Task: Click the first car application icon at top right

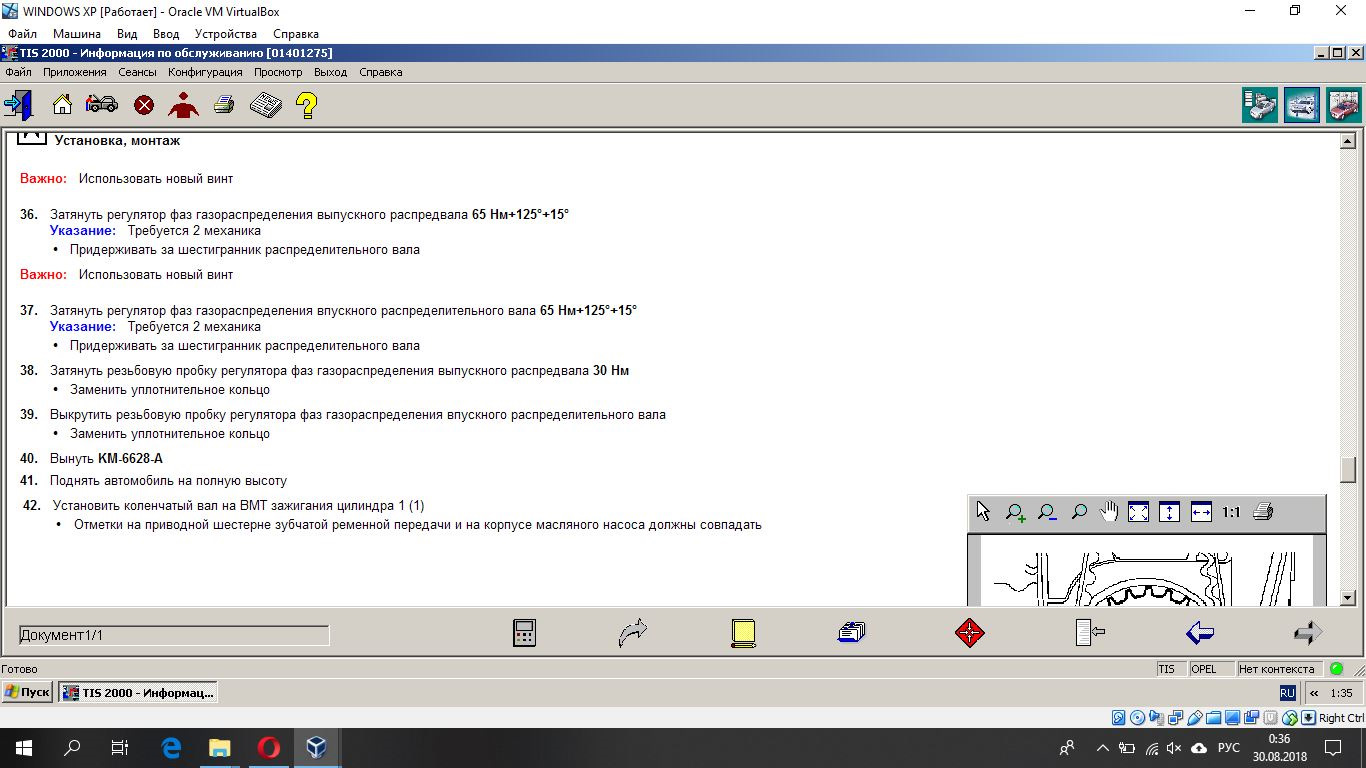Action: click(1260, 105)
